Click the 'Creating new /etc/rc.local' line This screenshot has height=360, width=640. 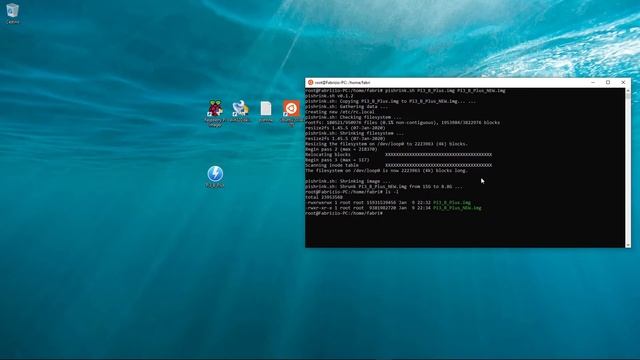[340, 112]
